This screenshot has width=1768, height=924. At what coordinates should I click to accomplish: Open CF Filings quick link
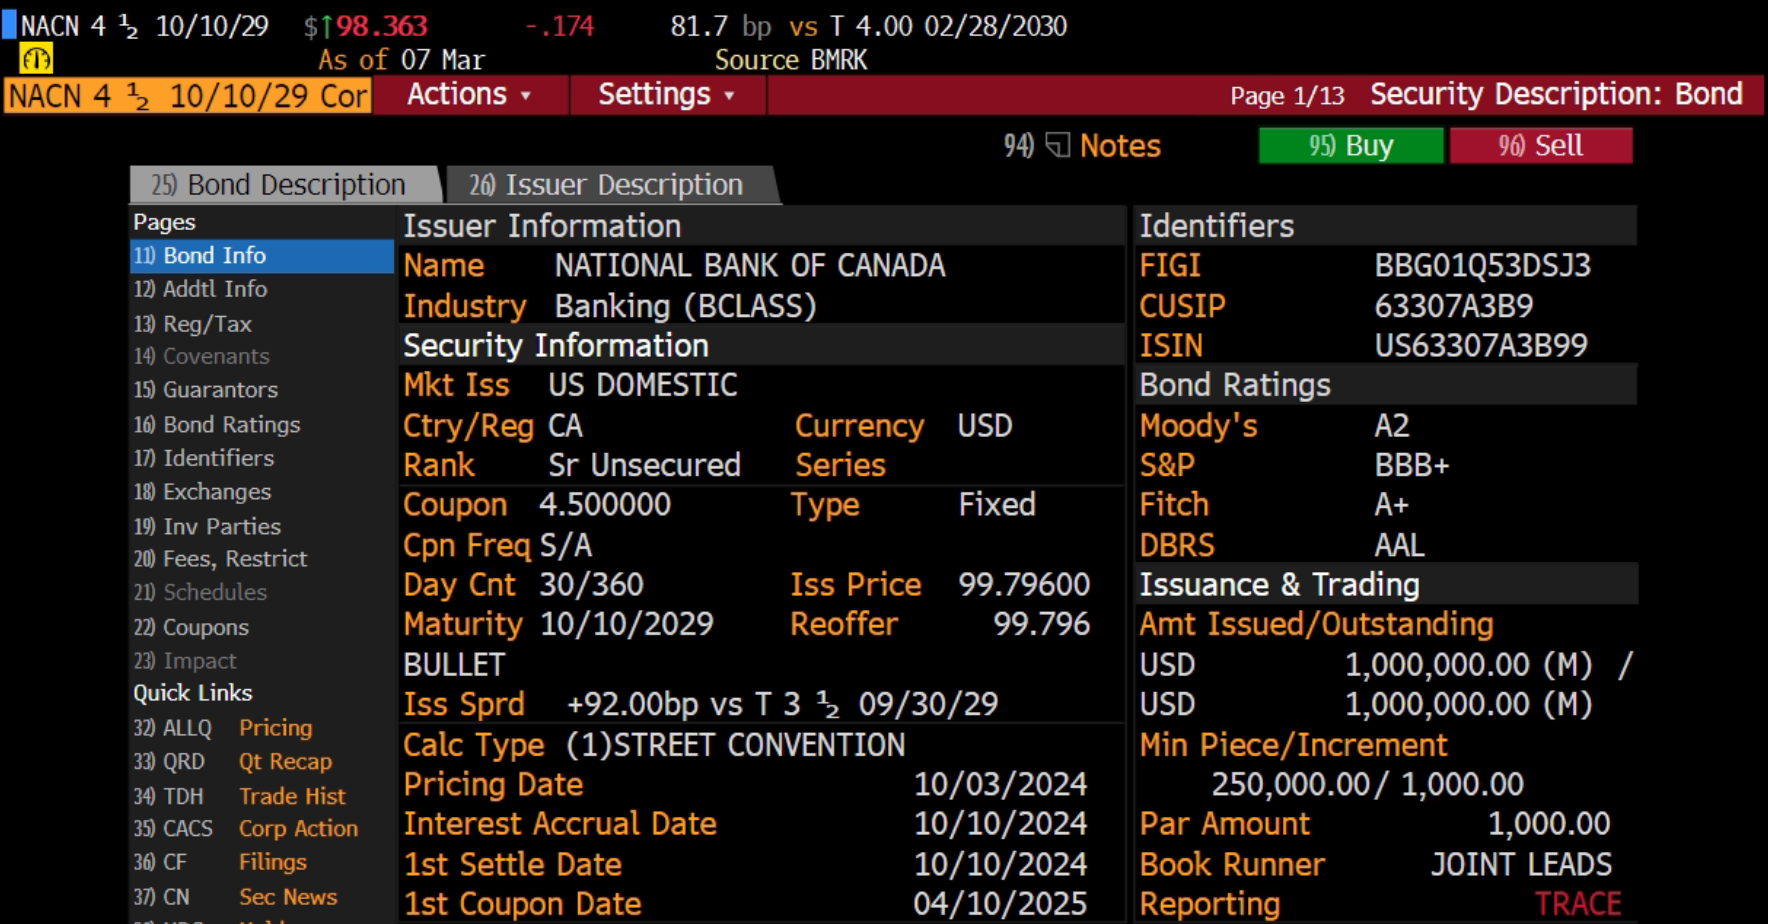[221, 862]
